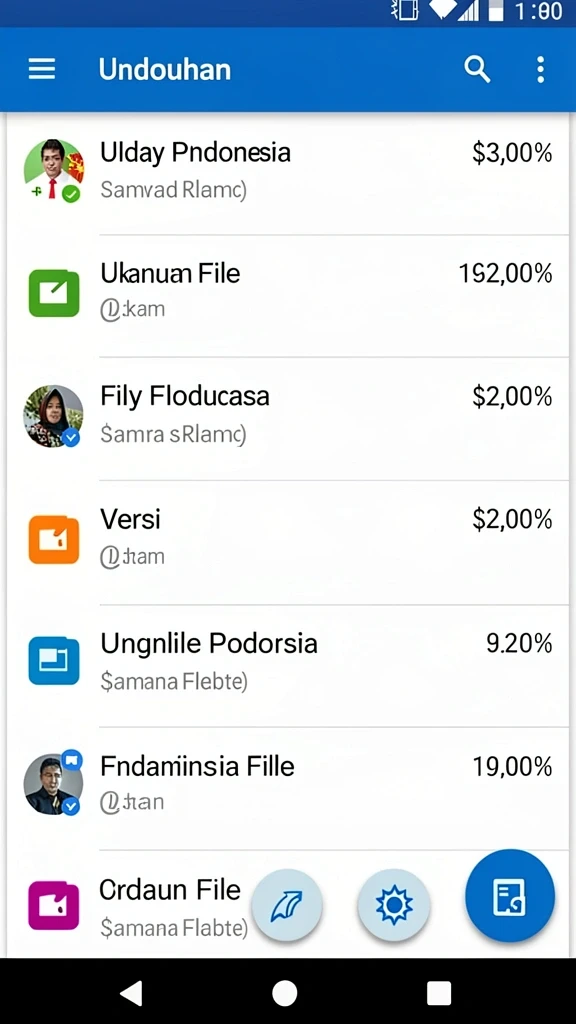The width and height of the screenshot is (576, 1024).
Task: Tap the search magnifier icon
Action: [x=477, y=69]
